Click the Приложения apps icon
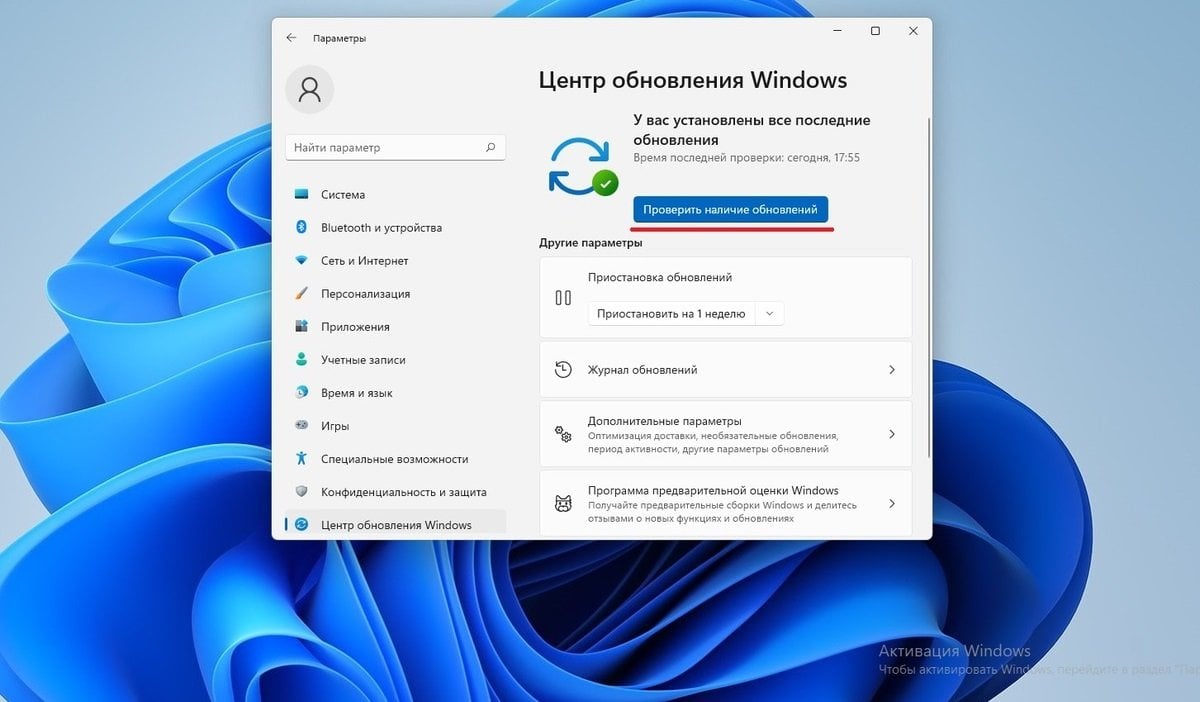1200x702 pixels. 301,327
